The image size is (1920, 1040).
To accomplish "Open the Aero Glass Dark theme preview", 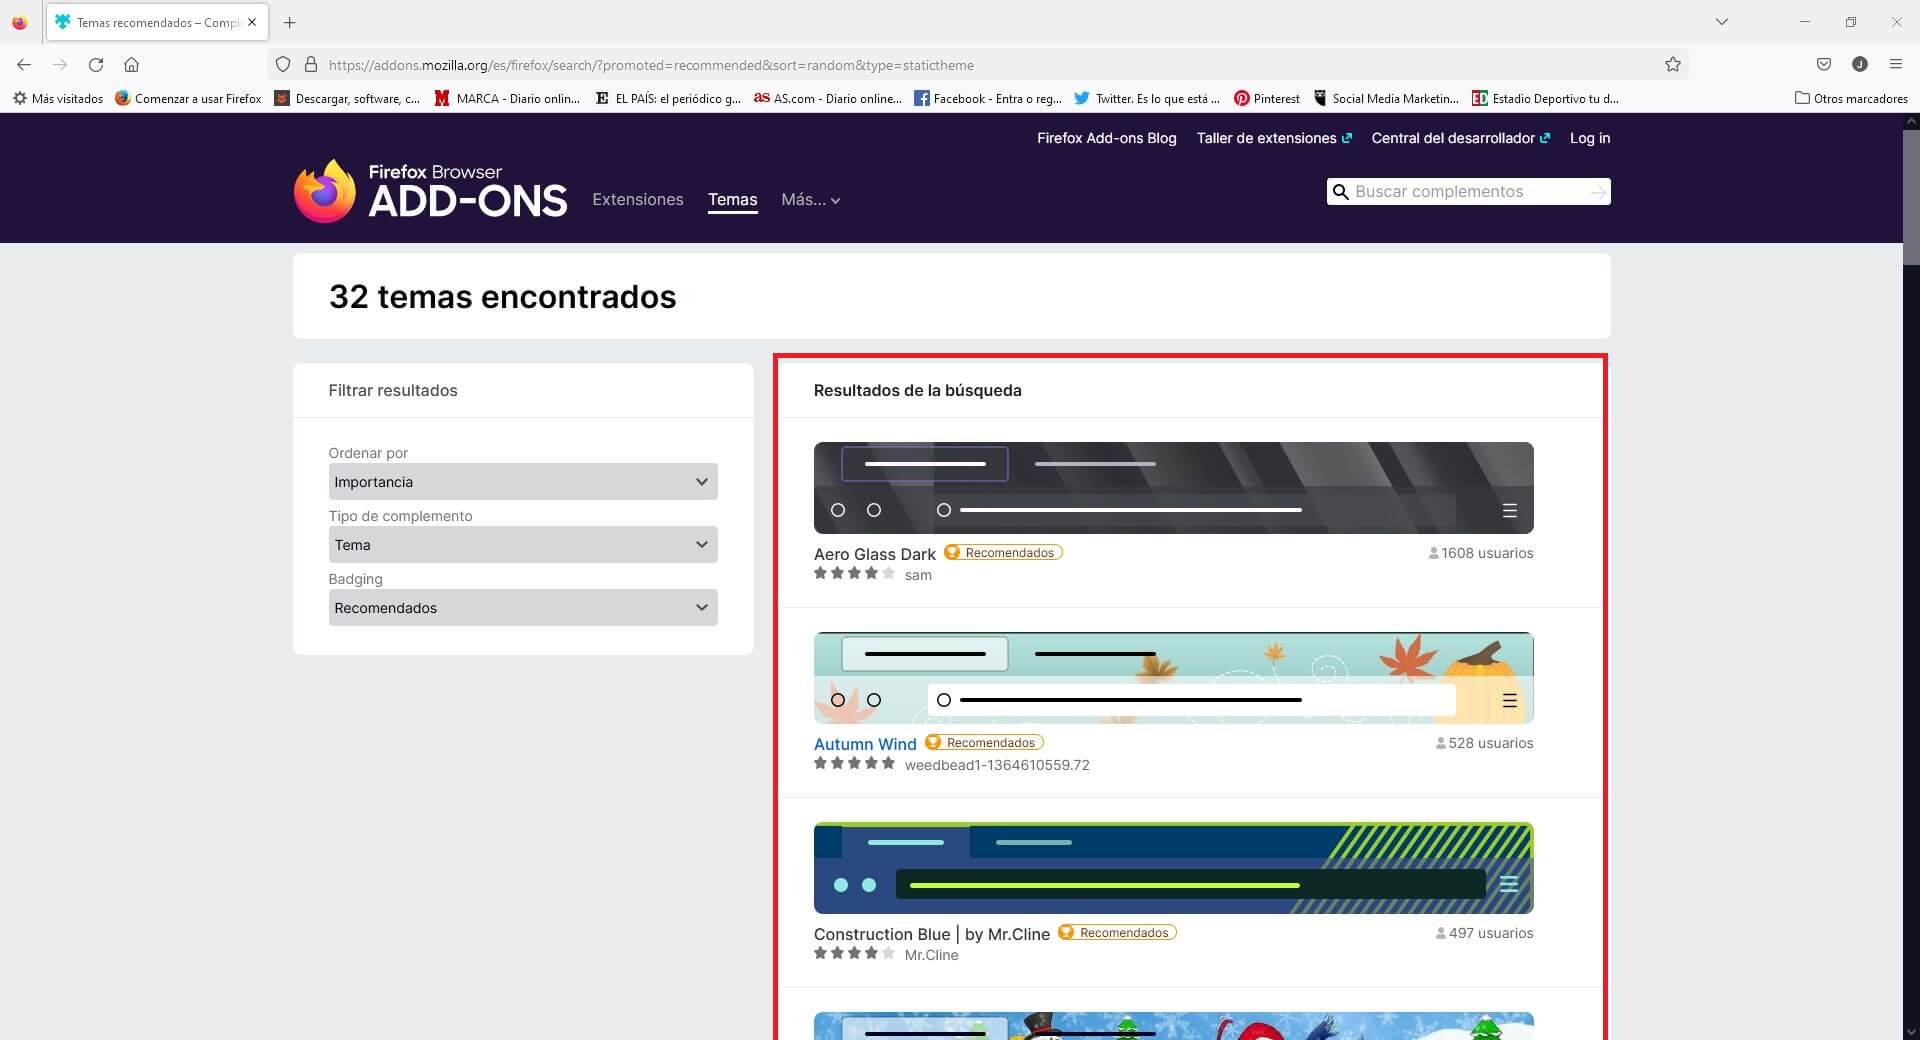I will (x=1174, y=488).
